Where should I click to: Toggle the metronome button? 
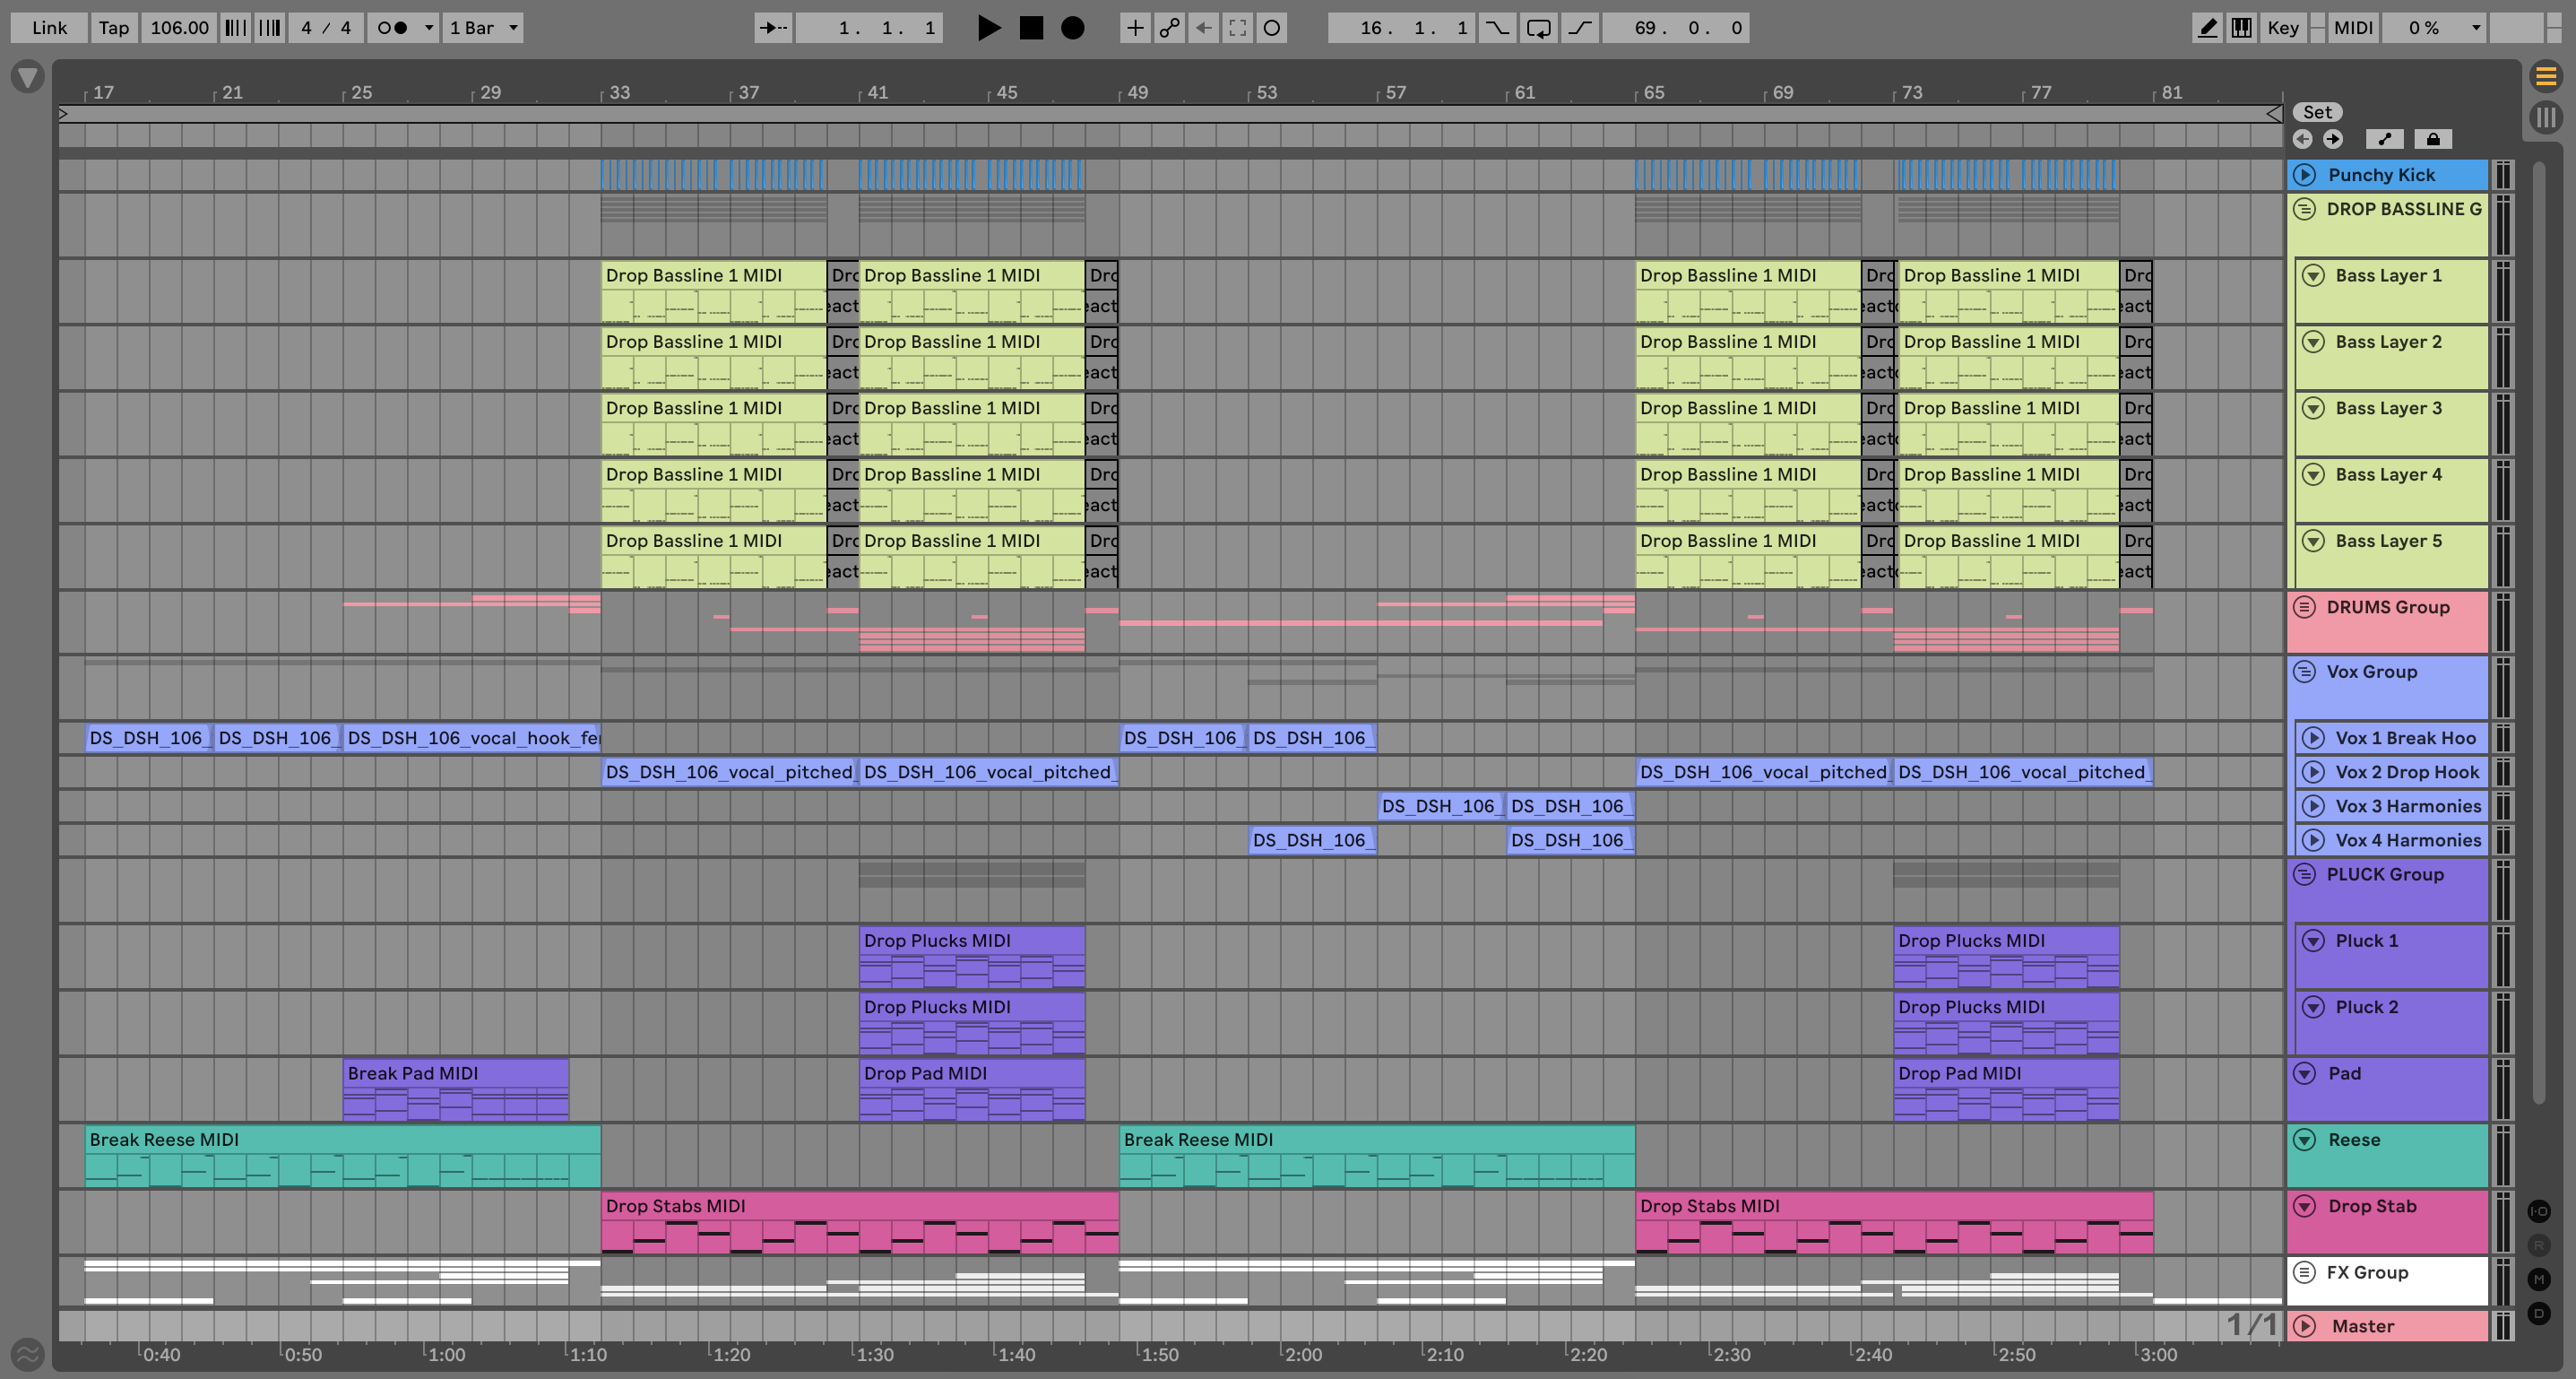click(392, 28)
